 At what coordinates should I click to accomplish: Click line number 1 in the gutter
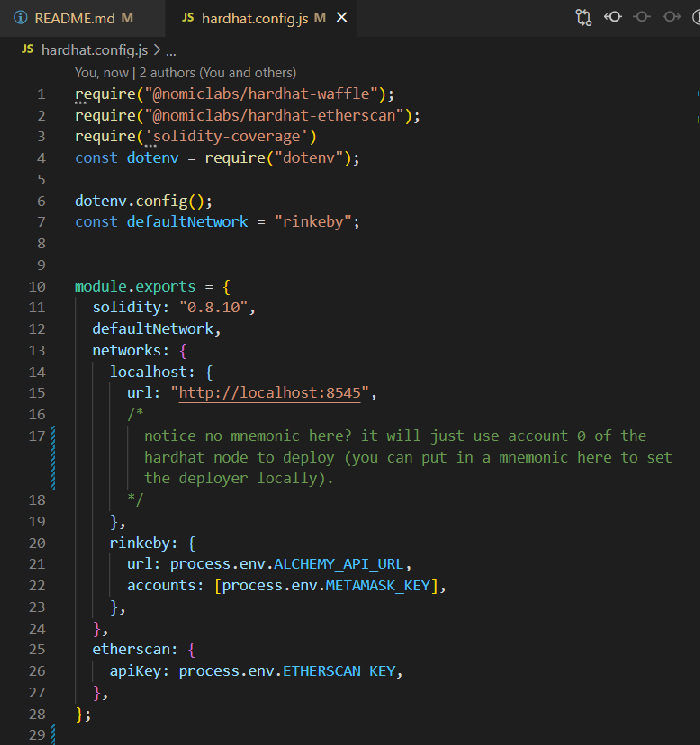[41, 95]
